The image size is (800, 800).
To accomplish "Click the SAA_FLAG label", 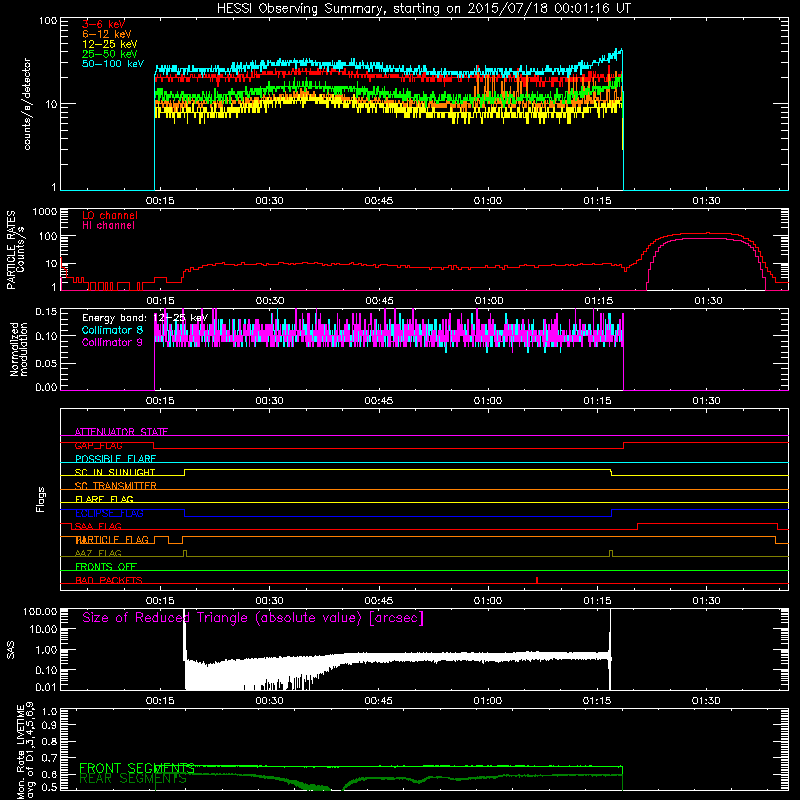I will 98,527.
